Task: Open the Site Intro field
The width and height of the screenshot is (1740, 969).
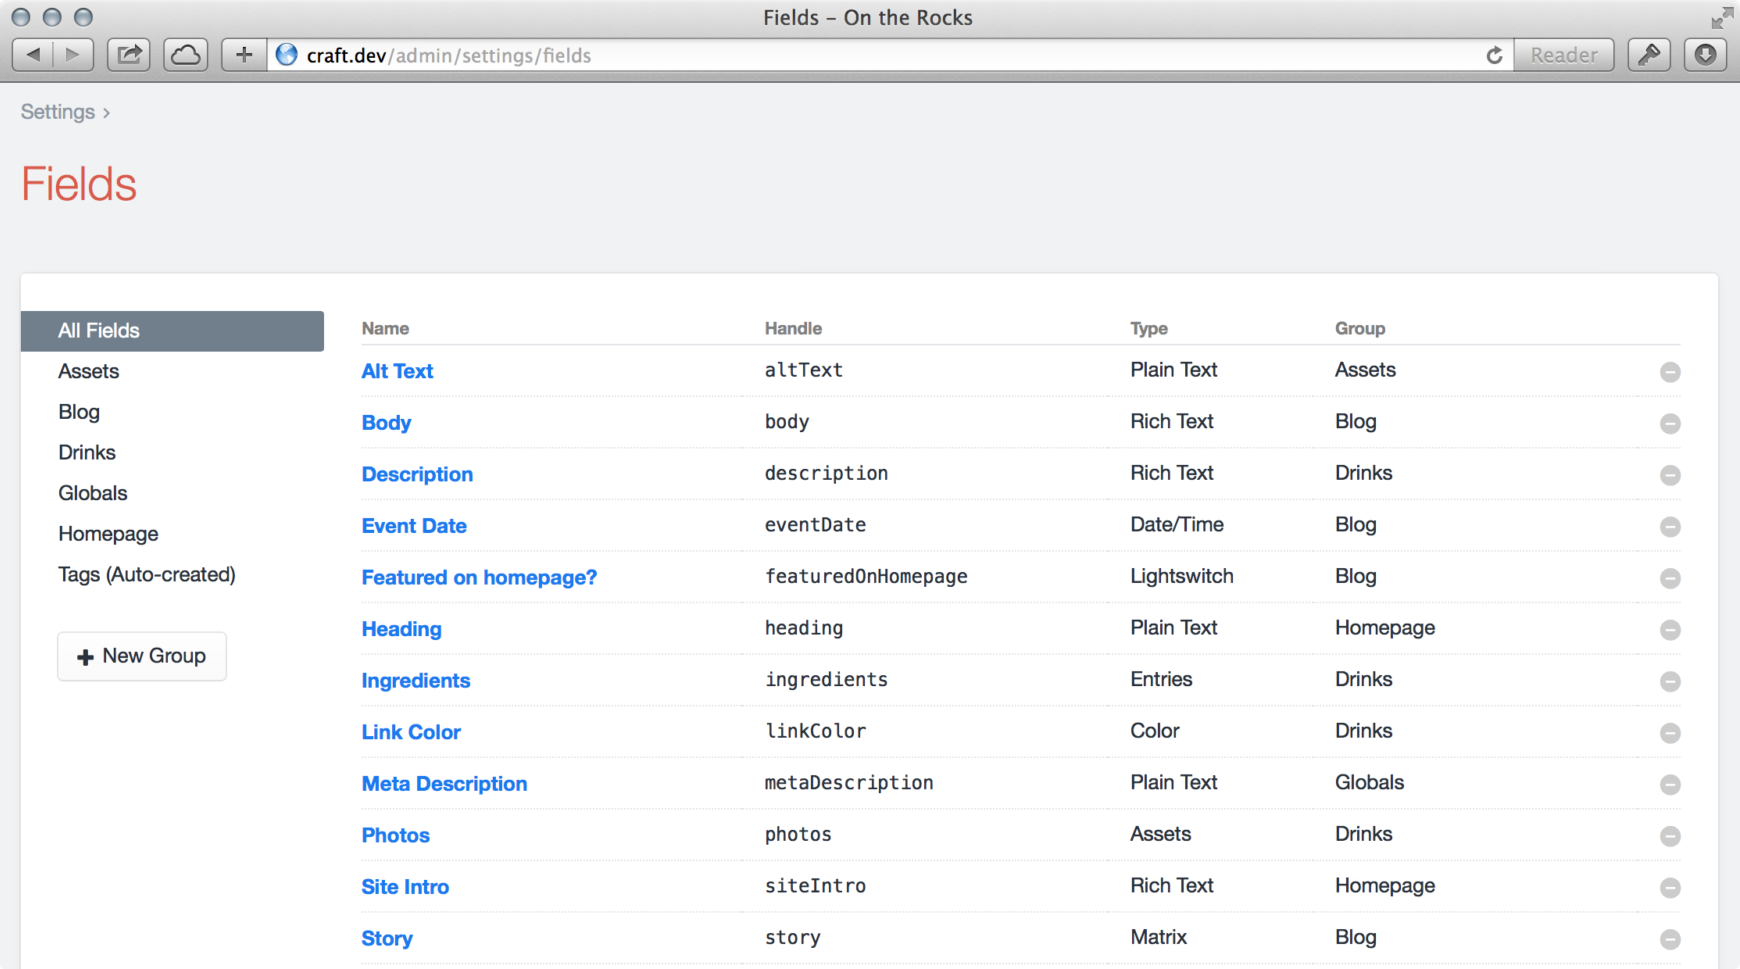Action: (x=405, y=887)
